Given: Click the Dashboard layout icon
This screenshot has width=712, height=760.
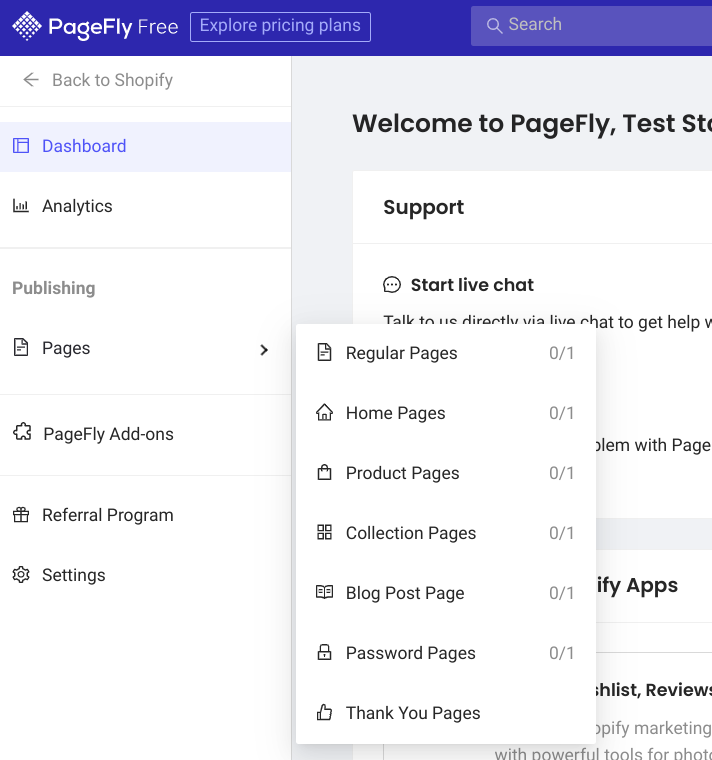Looking at the screenshot, I should point(21,146).
